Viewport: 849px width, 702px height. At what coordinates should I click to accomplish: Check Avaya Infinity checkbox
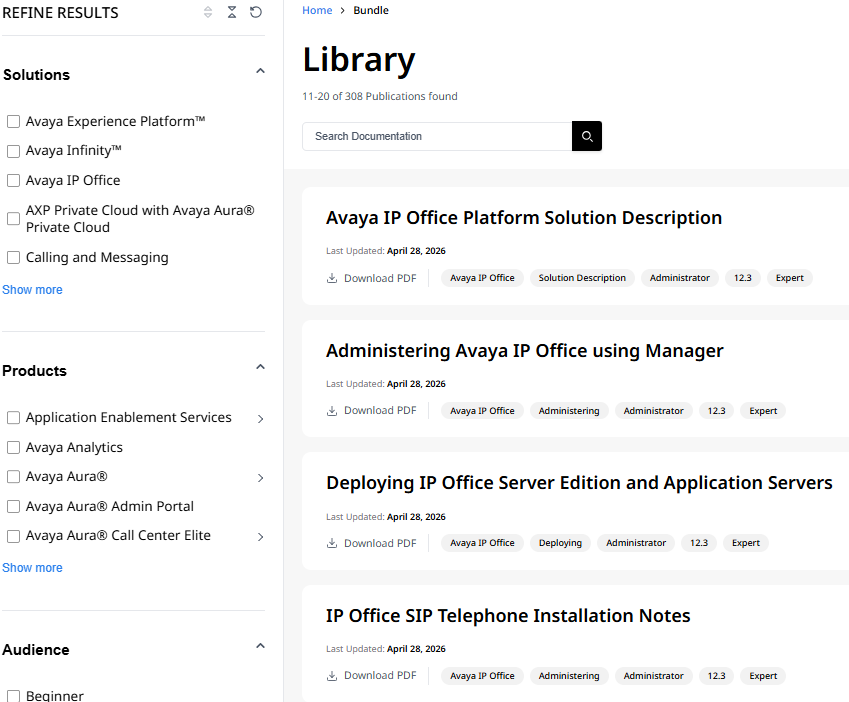pyautogui.click(x=14, y=151)
